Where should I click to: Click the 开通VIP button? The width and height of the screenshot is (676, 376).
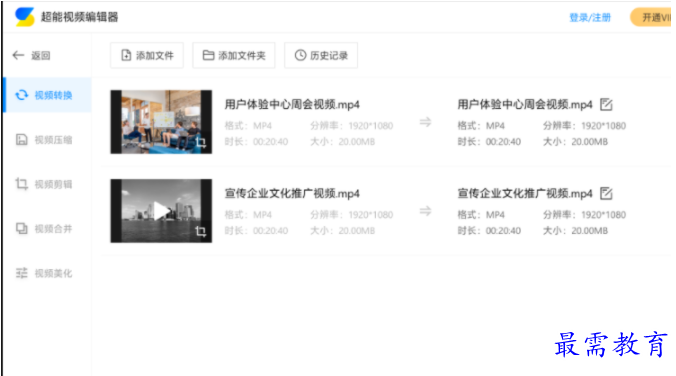point(651,18)
